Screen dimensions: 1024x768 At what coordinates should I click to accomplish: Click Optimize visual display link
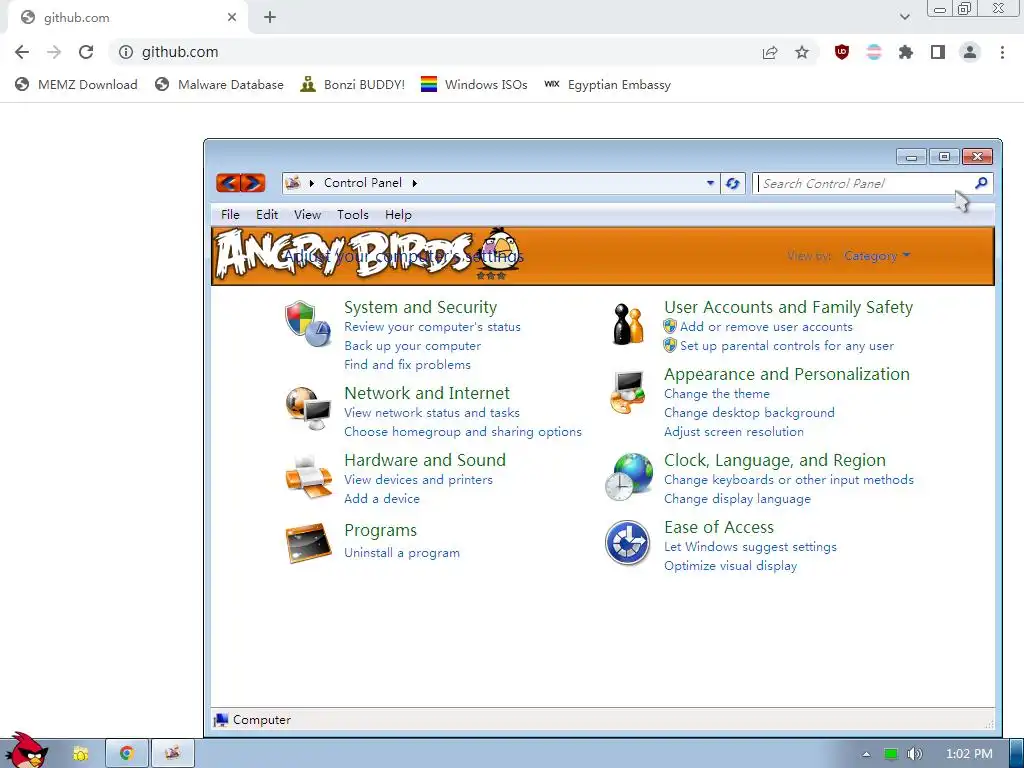[x=730, y=566]
